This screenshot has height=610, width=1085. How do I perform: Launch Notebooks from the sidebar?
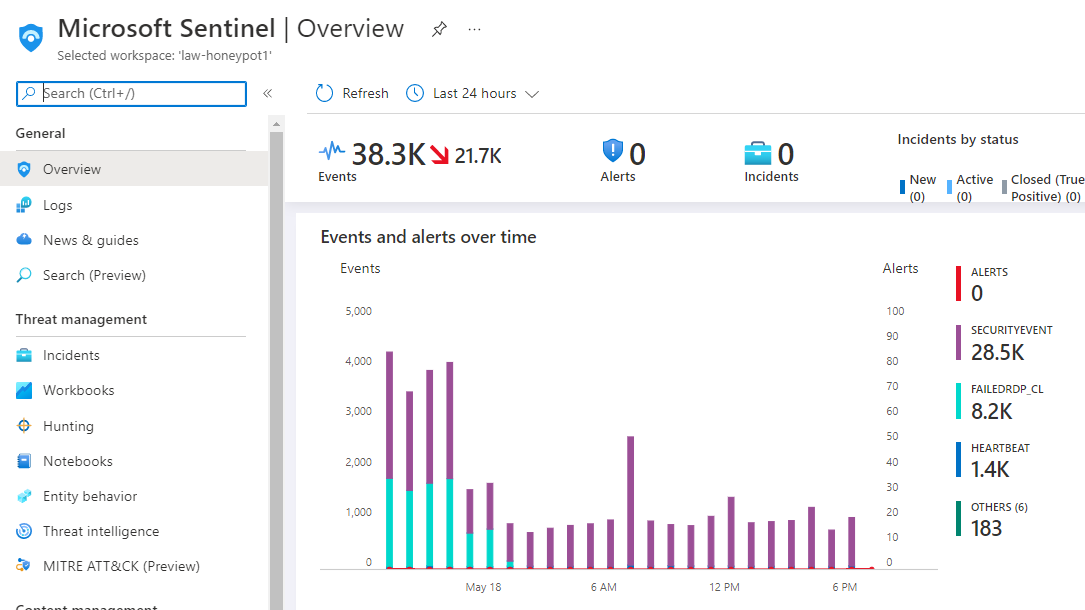click(77, 460)
